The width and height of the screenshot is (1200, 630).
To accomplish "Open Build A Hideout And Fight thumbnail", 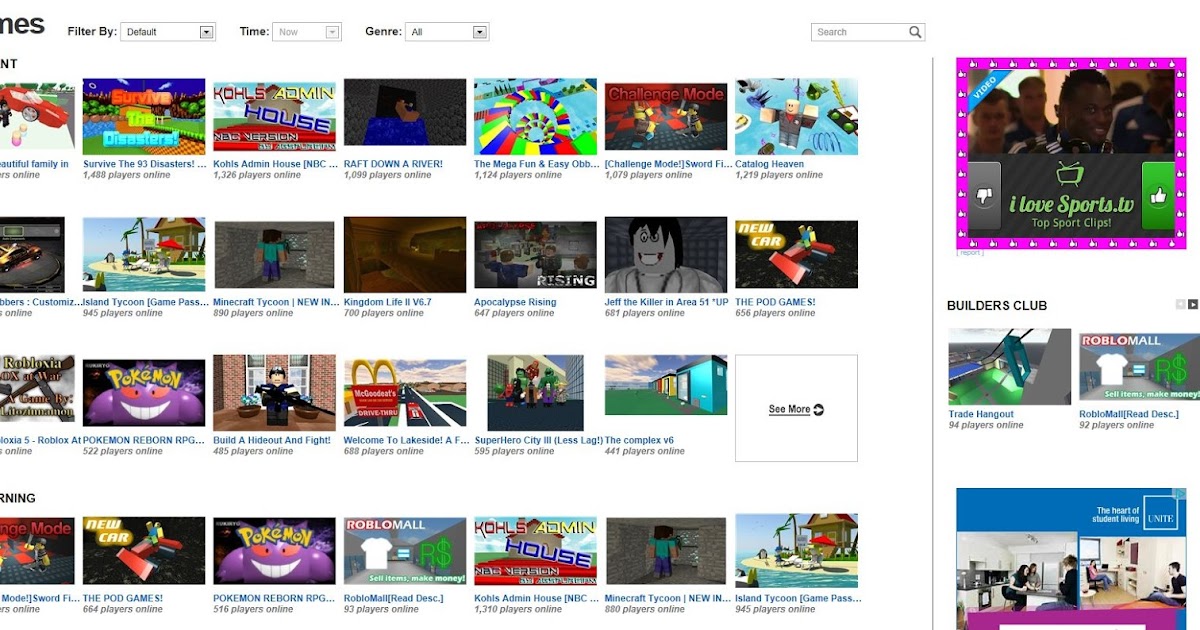I will point(274,391).
